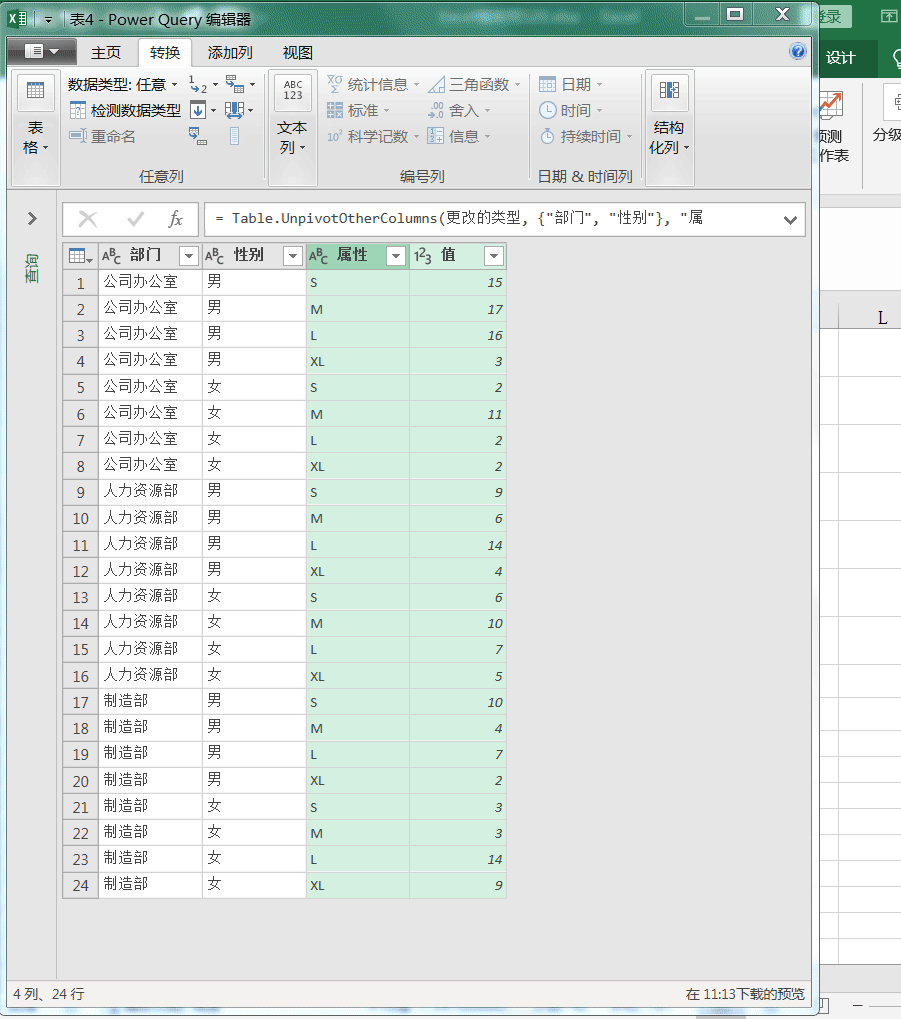Switch to the 主页 tab
Viewport: 901px width, 1019px height.
(x=106, y=53)
